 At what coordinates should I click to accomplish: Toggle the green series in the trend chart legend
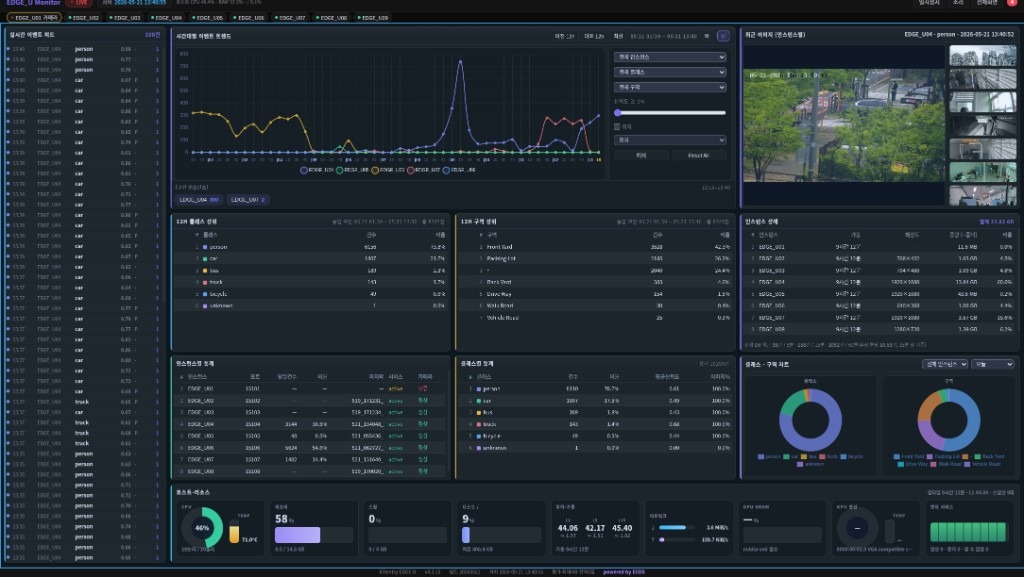pyautogui.click(x=352, y=170)
